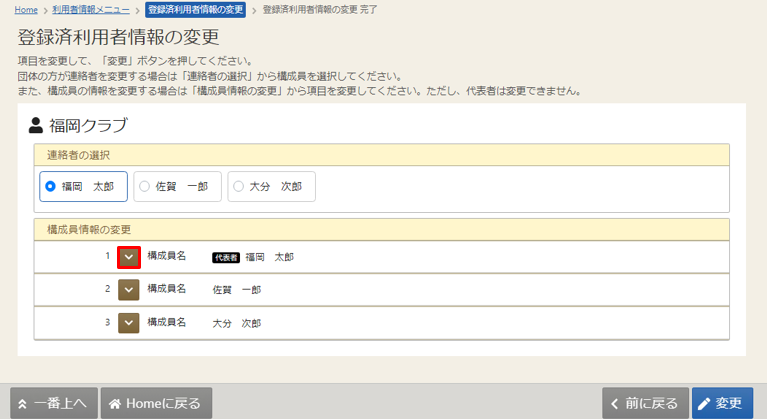Select 福岡 太郎 as contact person
The width and height of the screenshot is (768, 419).
point(51,186)
